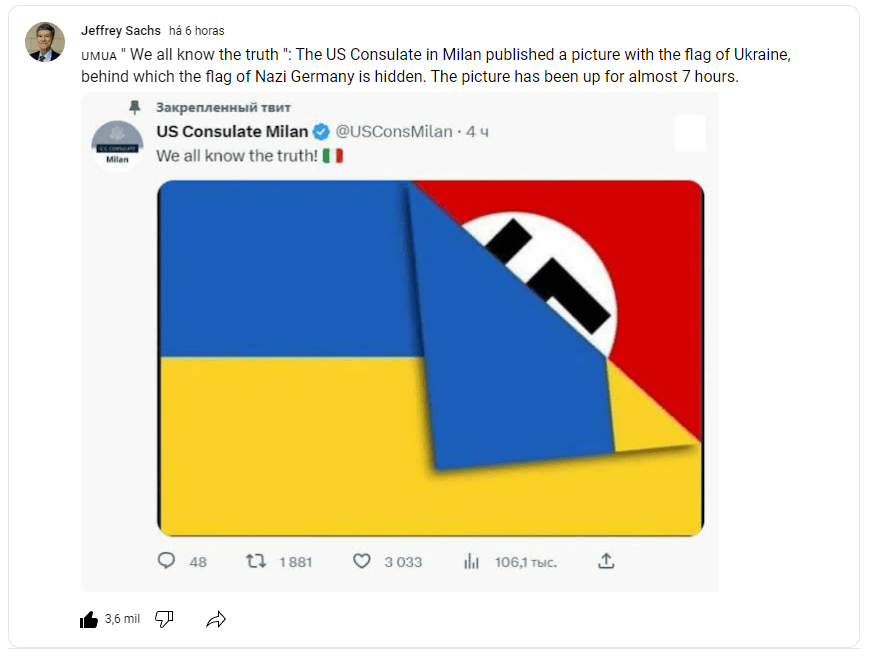
Task: Click the "há 6 horas" timestamp
Action: tap(197, 31)
